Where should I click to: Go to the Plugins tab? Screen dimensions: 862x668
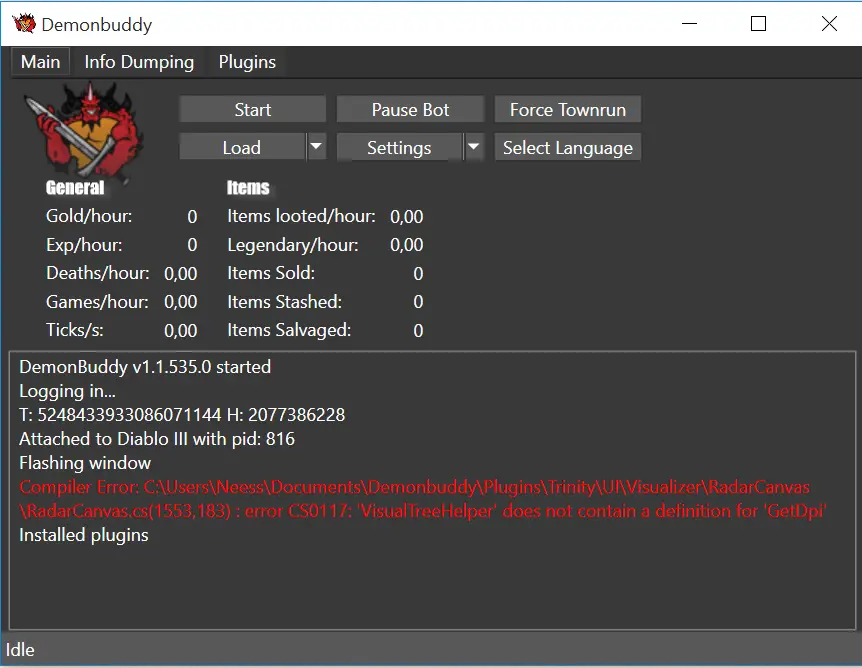247,62
